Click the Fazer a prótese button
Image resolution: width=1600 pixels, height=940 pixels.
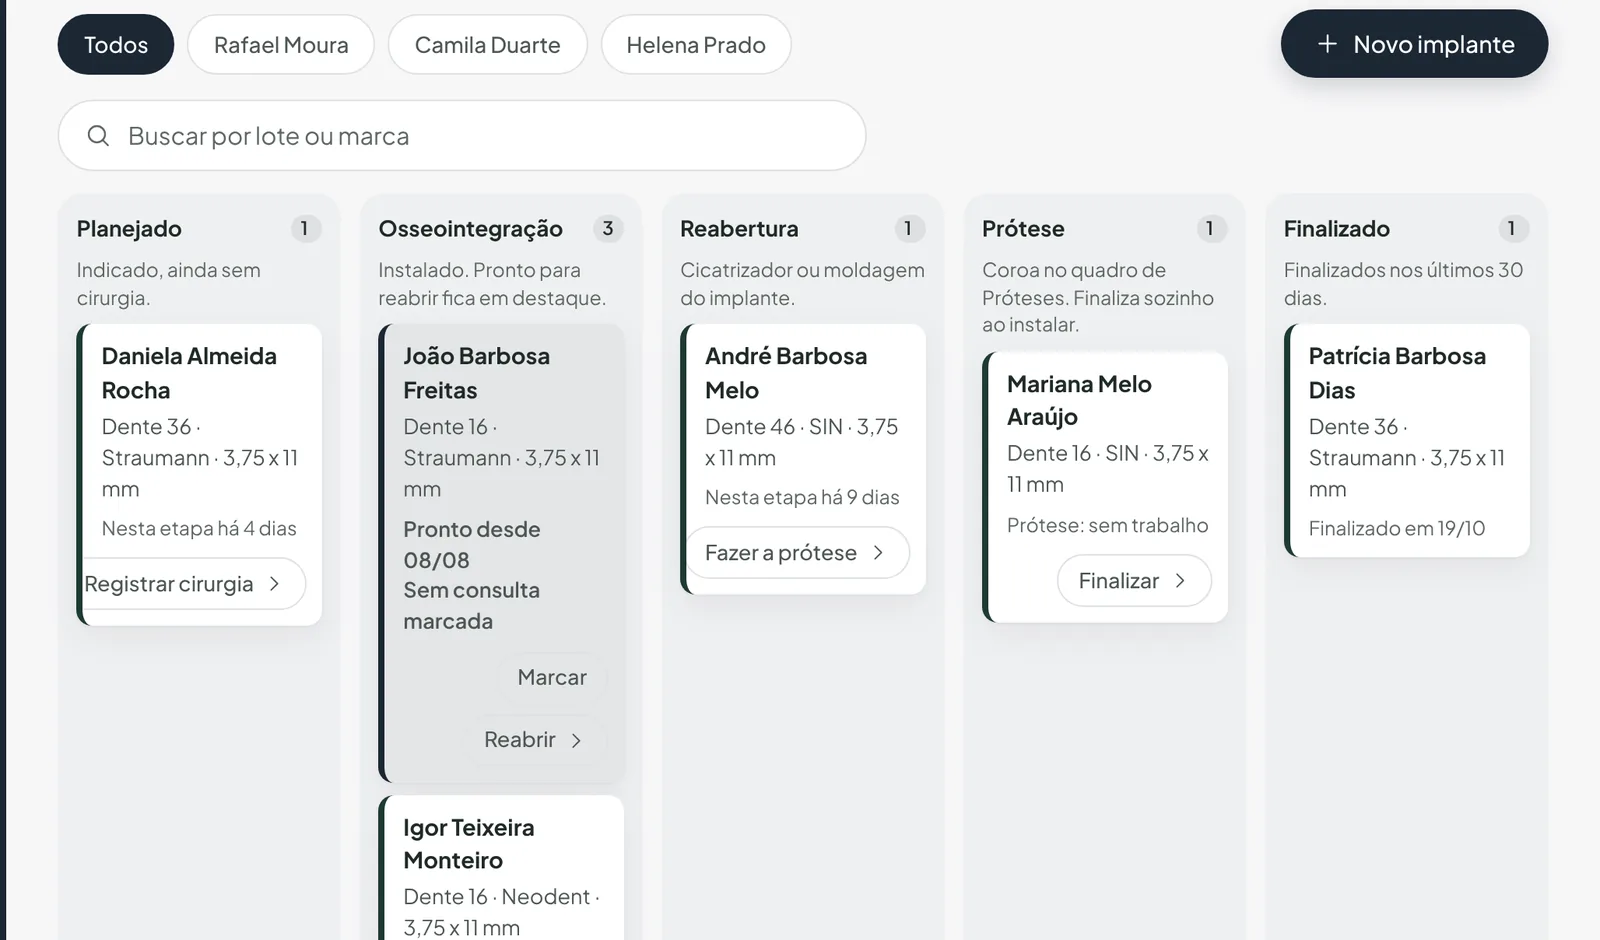tap(797, 552)
